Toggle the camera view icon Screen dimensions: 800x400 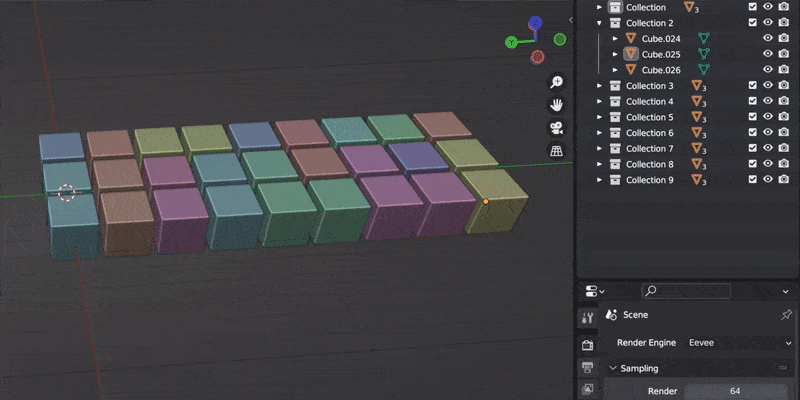557,128
